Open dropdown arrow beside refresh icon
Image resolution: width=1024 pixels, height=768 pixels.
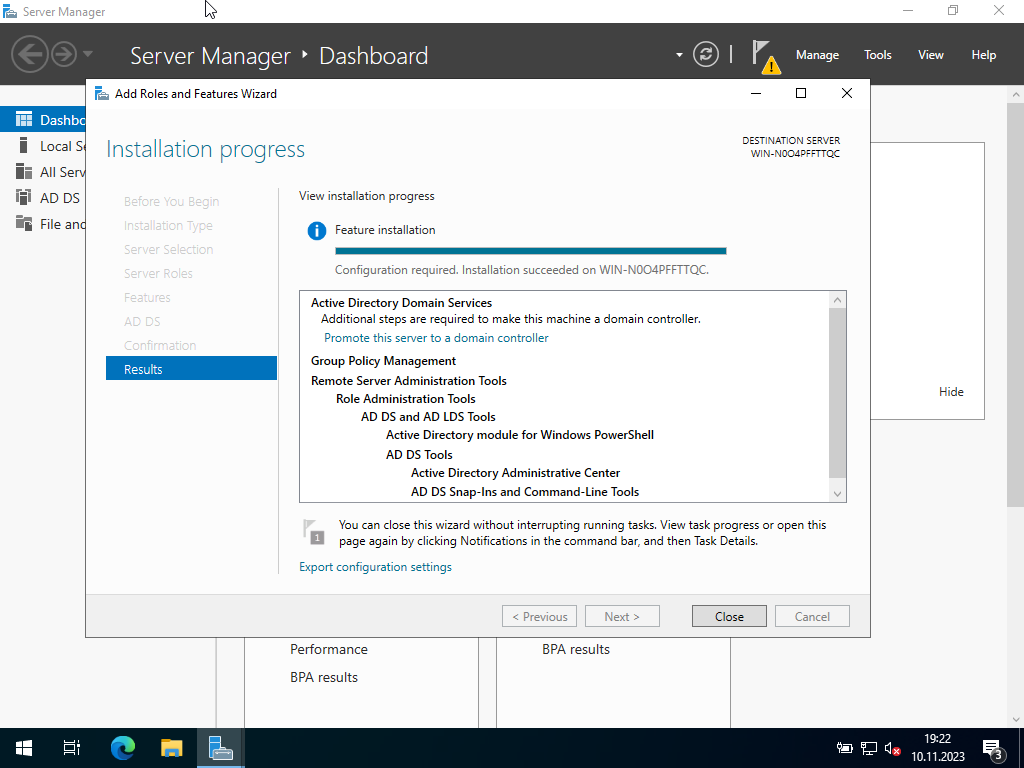[x=679, y=55]
